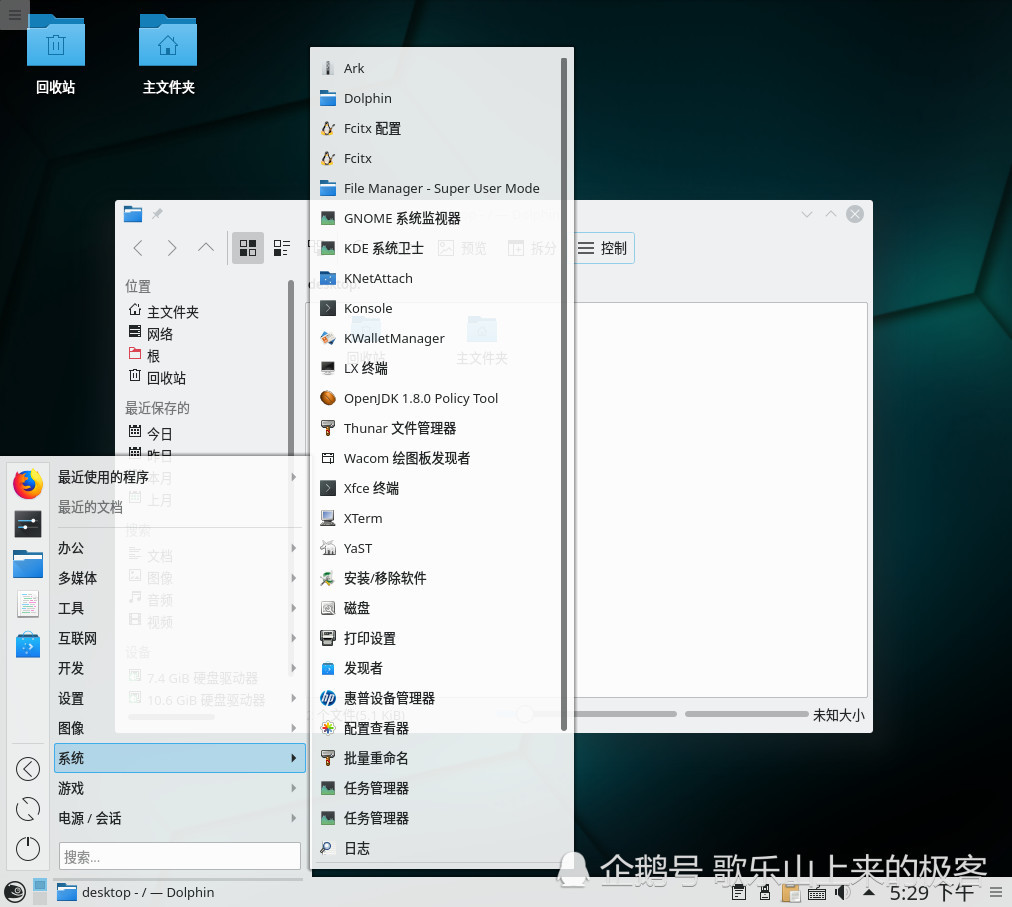The width and height of the screenshot is (1012, 907).
Task: Show hidden tray icons with up arrow
Action: click(x=869, y=893)
